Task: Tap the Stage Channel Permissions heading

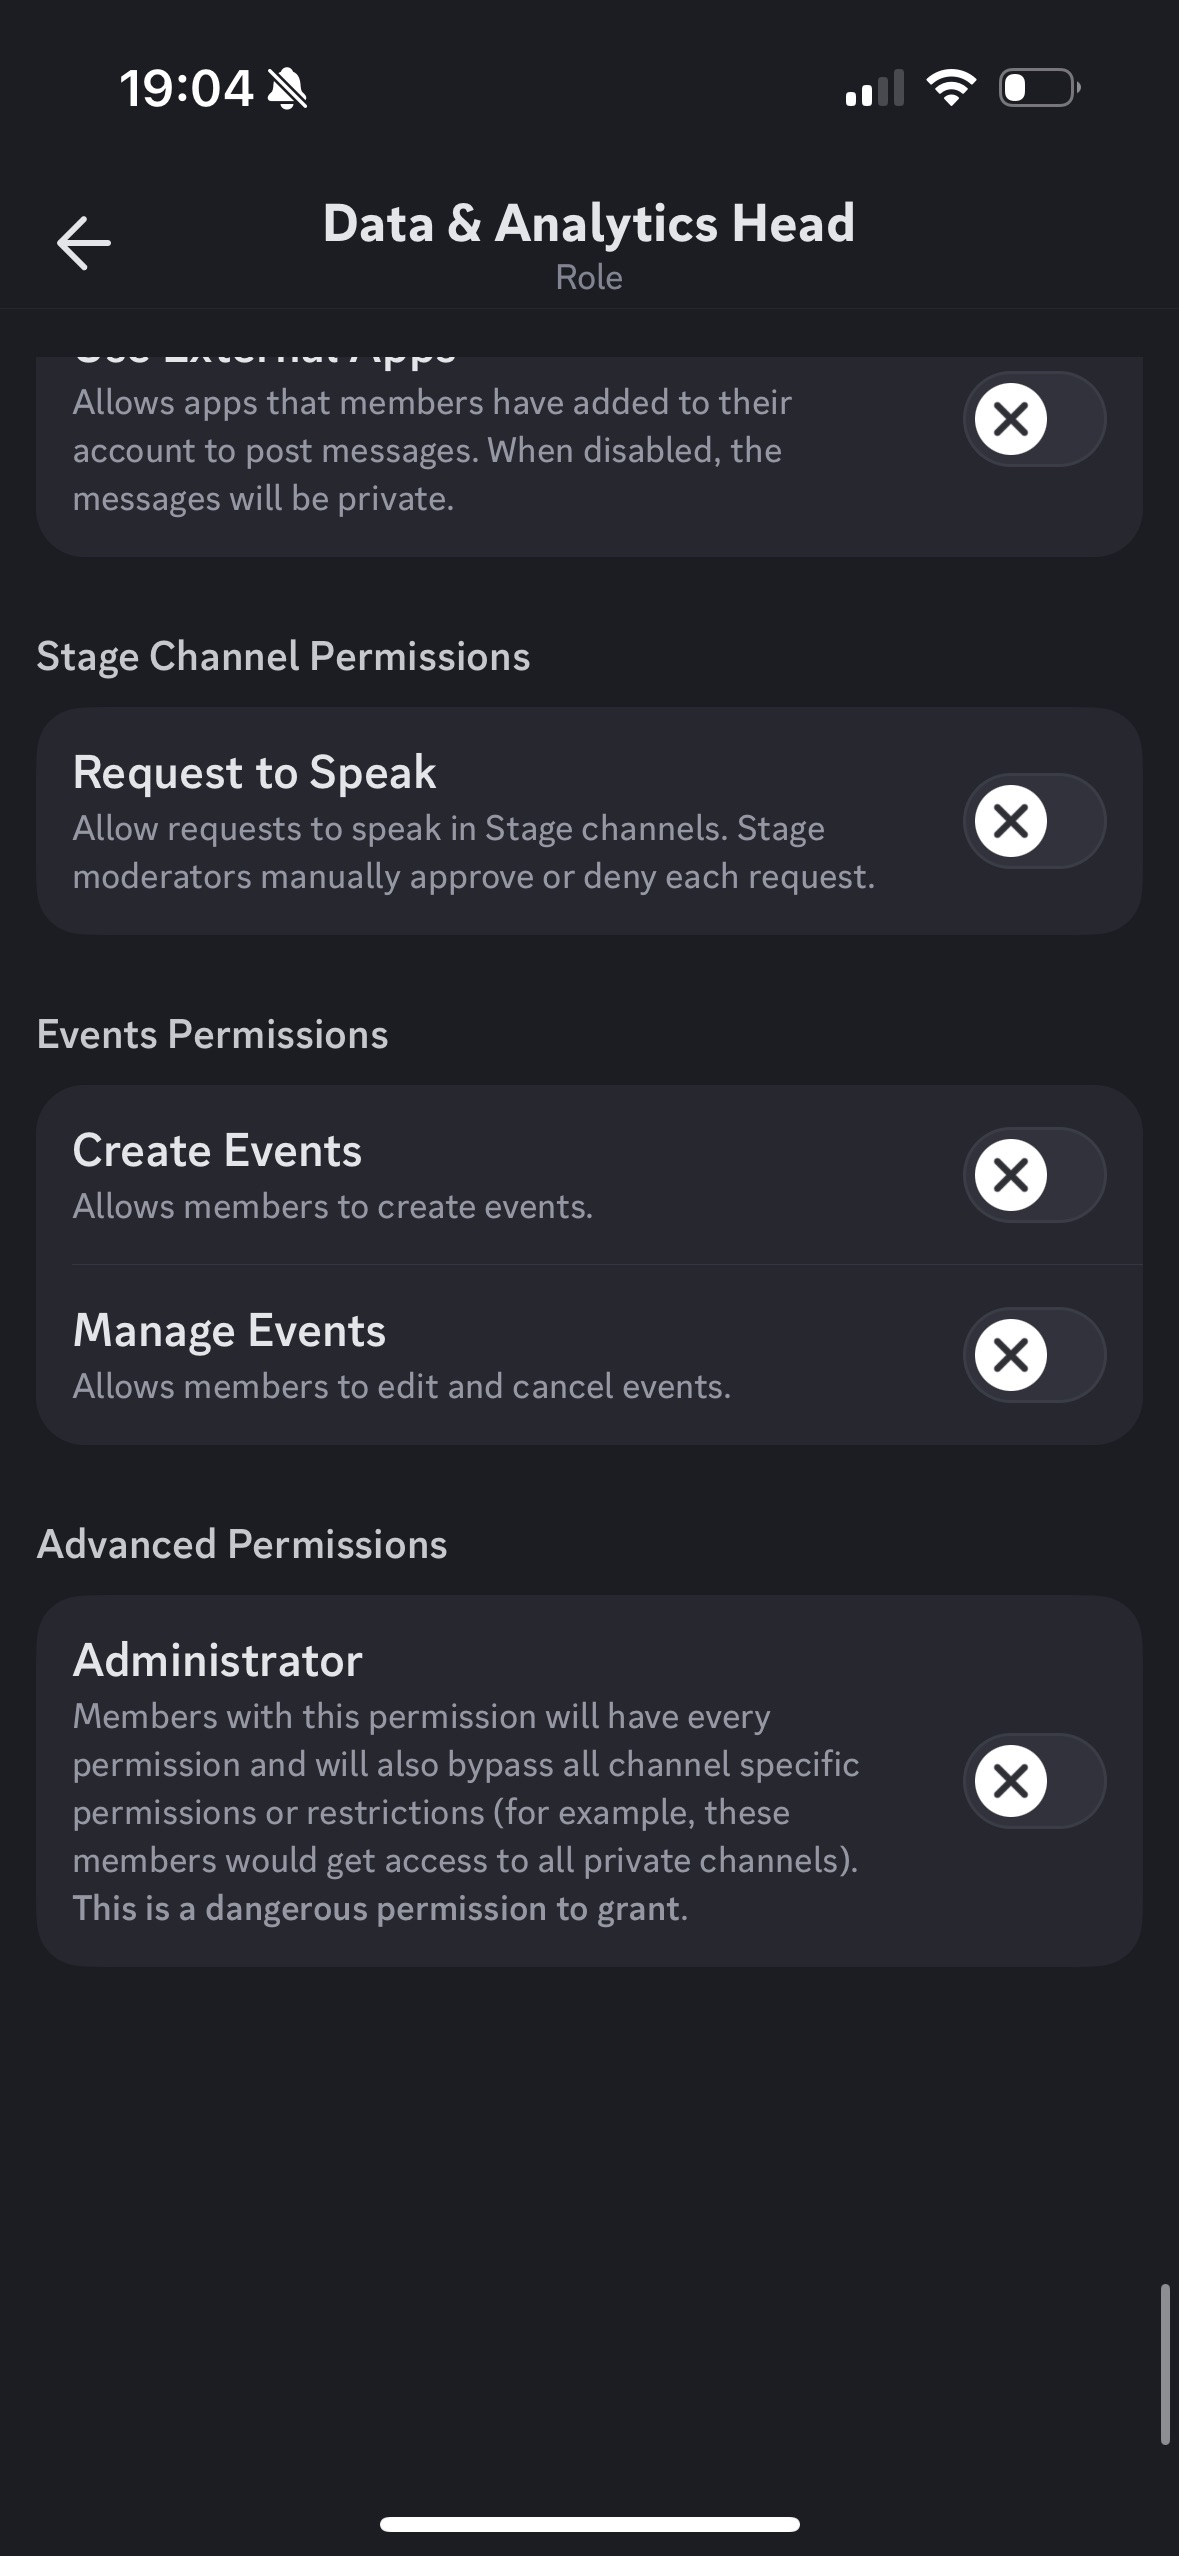Action: (x=283, y=657)
